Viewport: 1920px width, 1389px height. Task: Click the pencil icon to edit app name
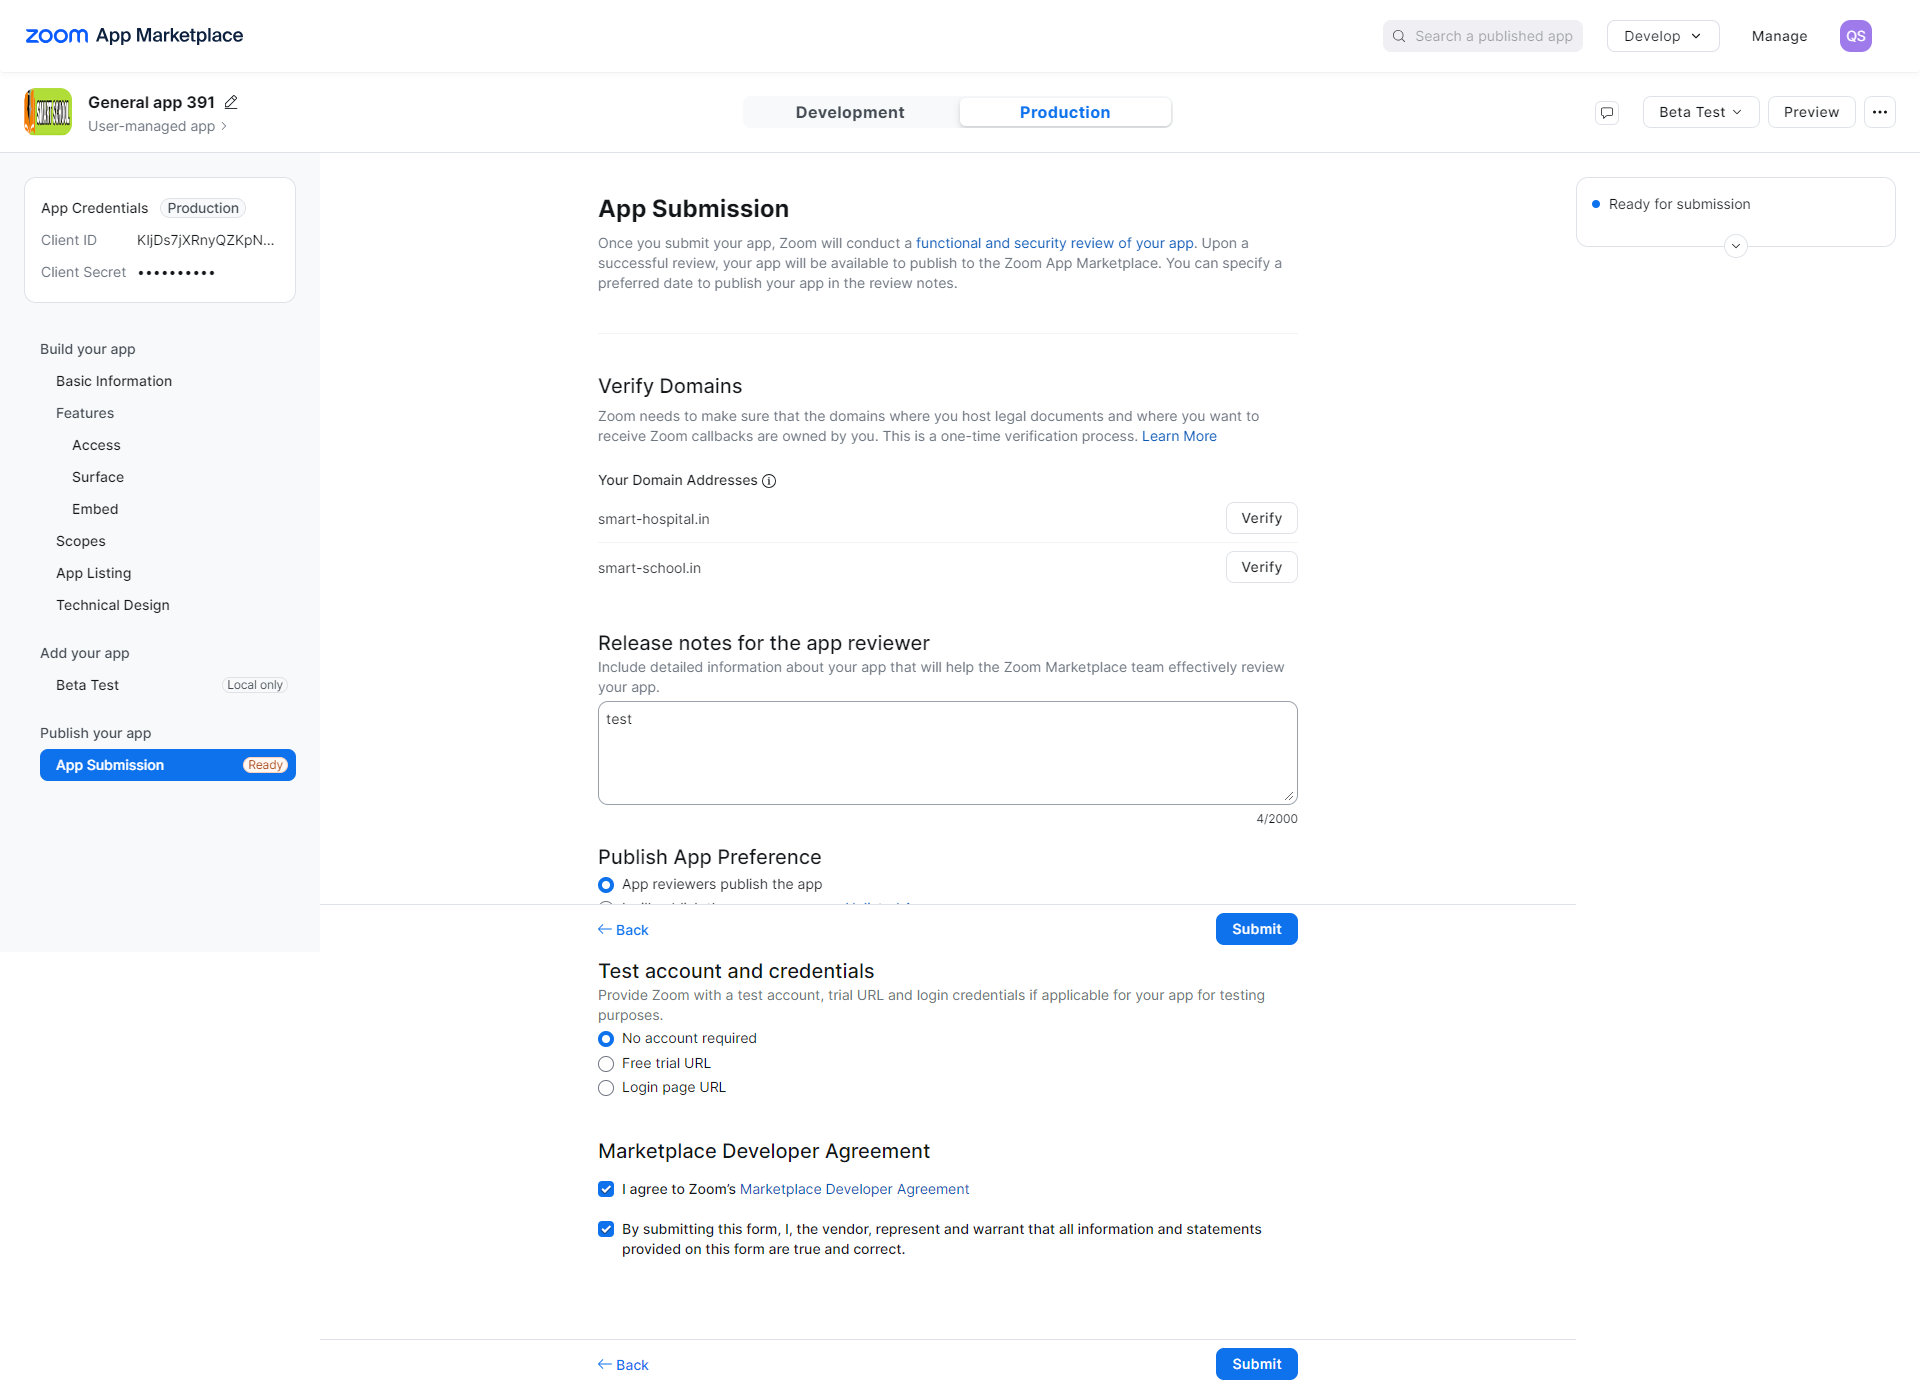[231, 102]
